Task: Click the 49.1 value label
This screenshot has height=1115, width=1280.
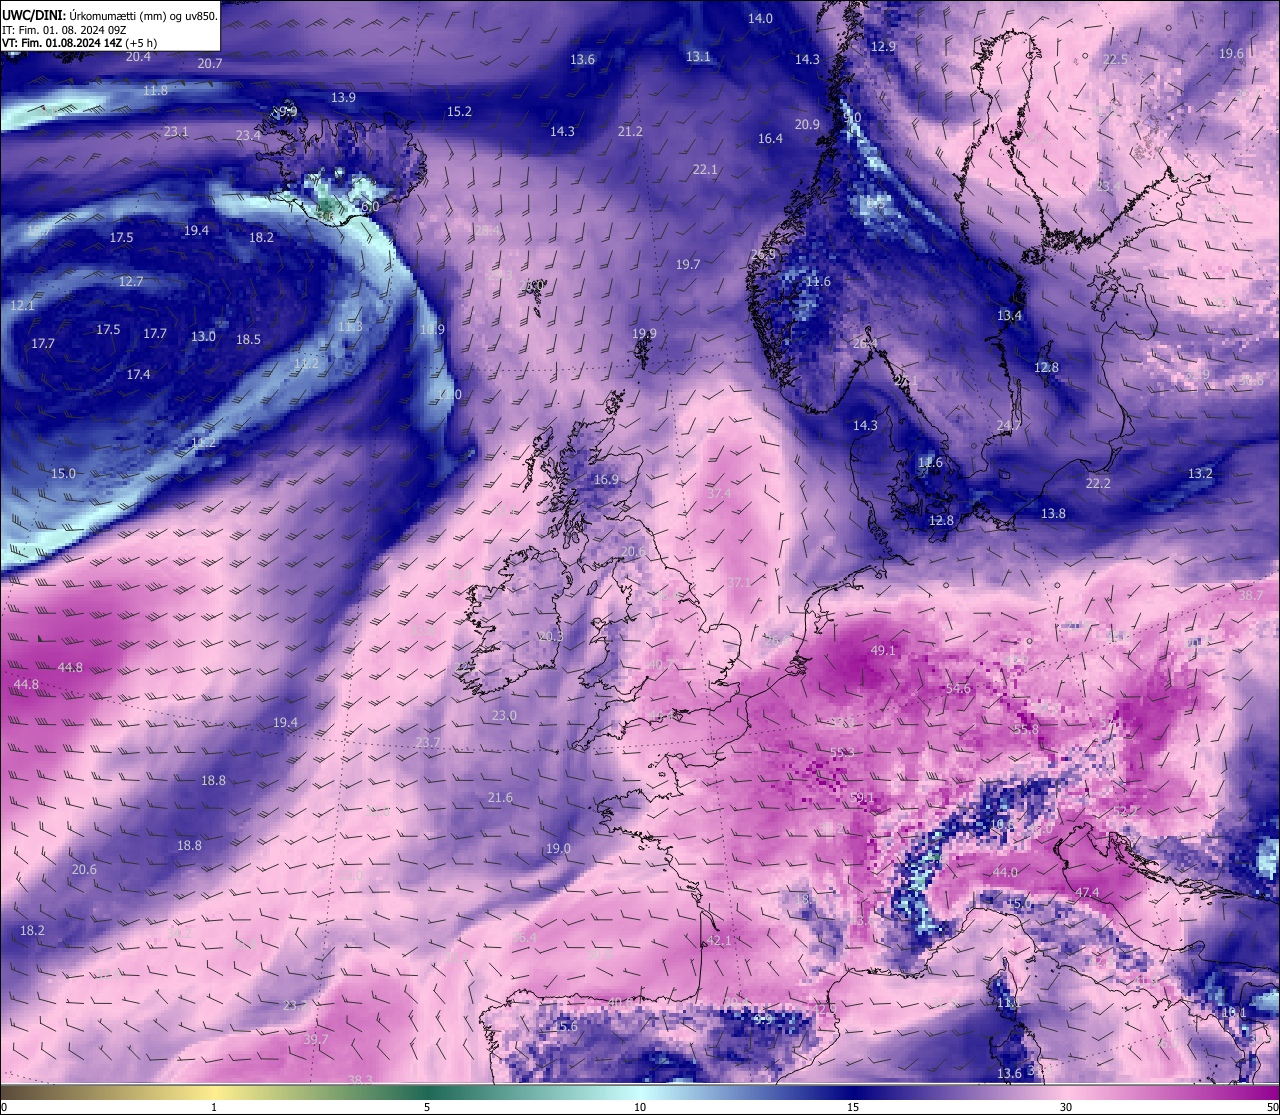Action: (883, 651)
